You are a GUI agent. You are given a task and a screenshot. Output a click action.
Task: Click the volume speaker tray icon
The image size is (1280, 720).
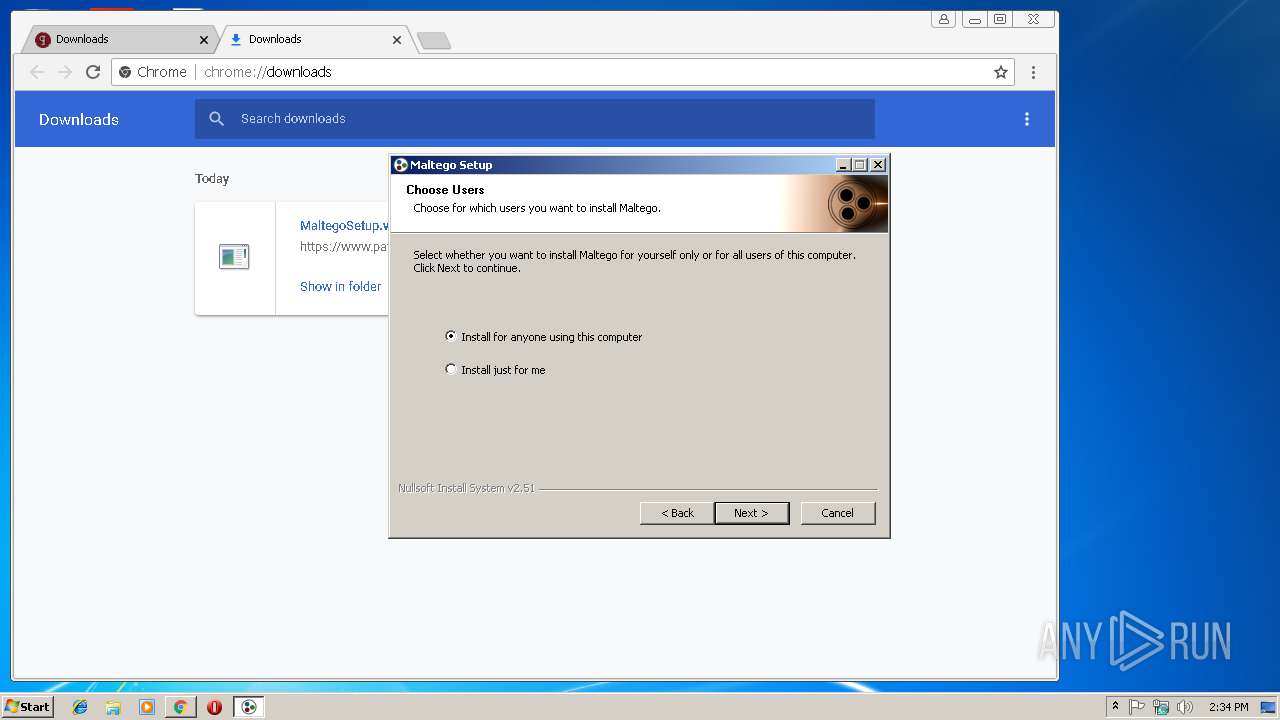click(x=1185, y=707)
